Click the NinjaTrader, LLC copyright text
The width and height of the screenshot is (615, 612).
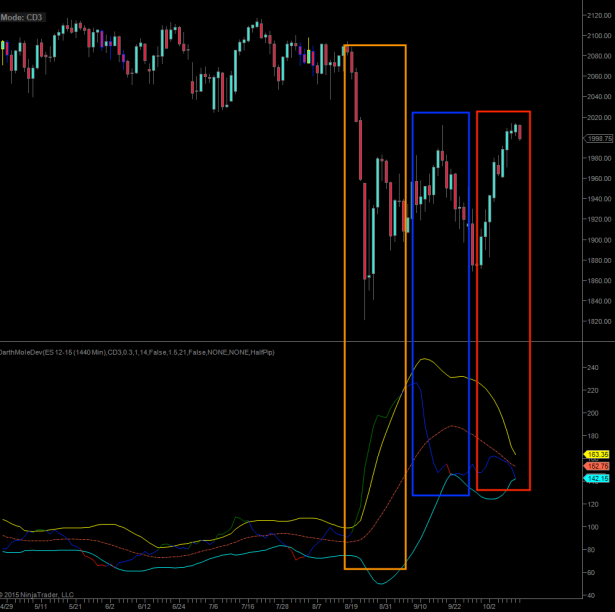(38, 594)
